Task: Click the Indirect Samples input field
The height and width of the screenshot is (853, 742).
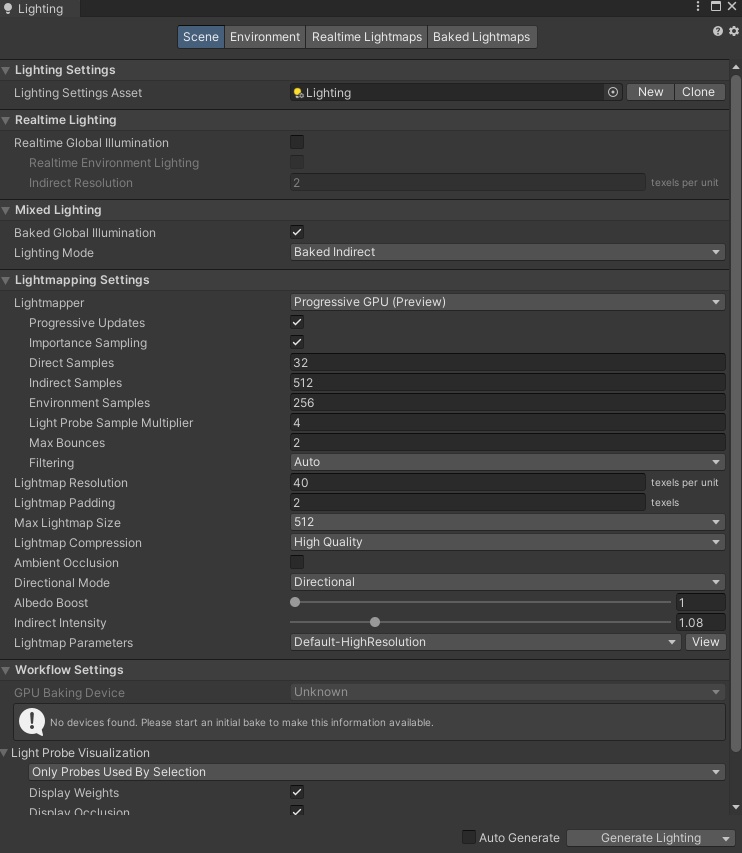Action: coord(508,382)
